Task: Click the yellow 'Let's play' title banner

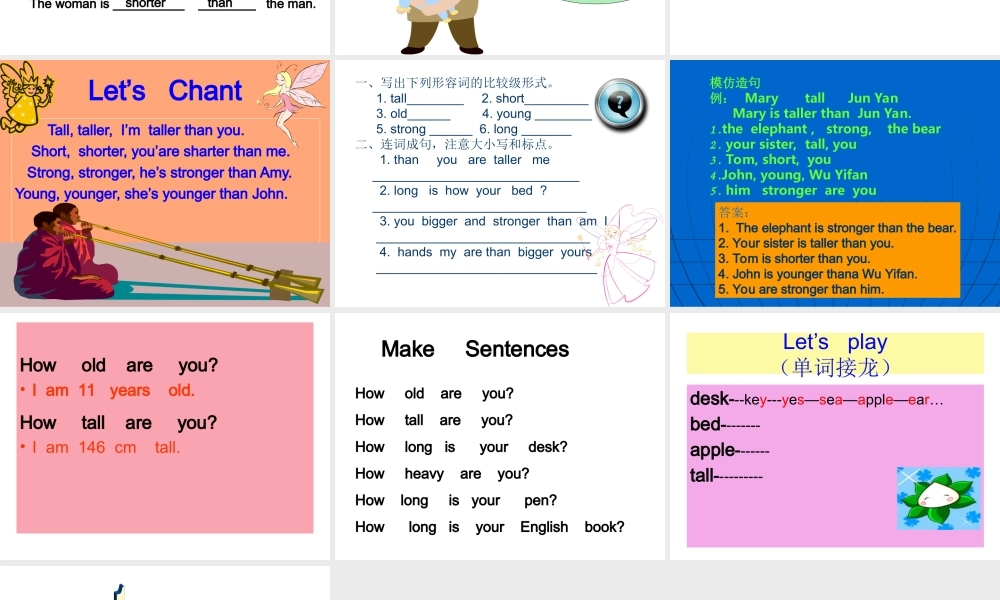Action: coord(834,353)
